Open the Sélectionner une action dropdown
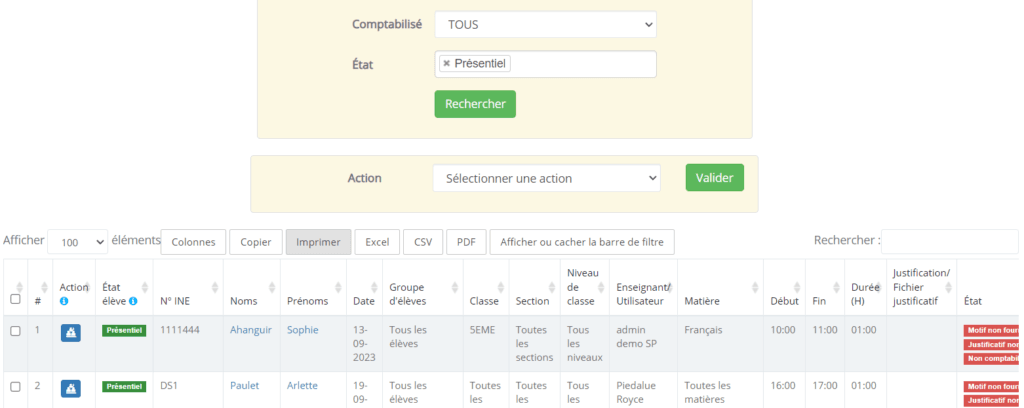1024x408 pixels. pos(546,178)
